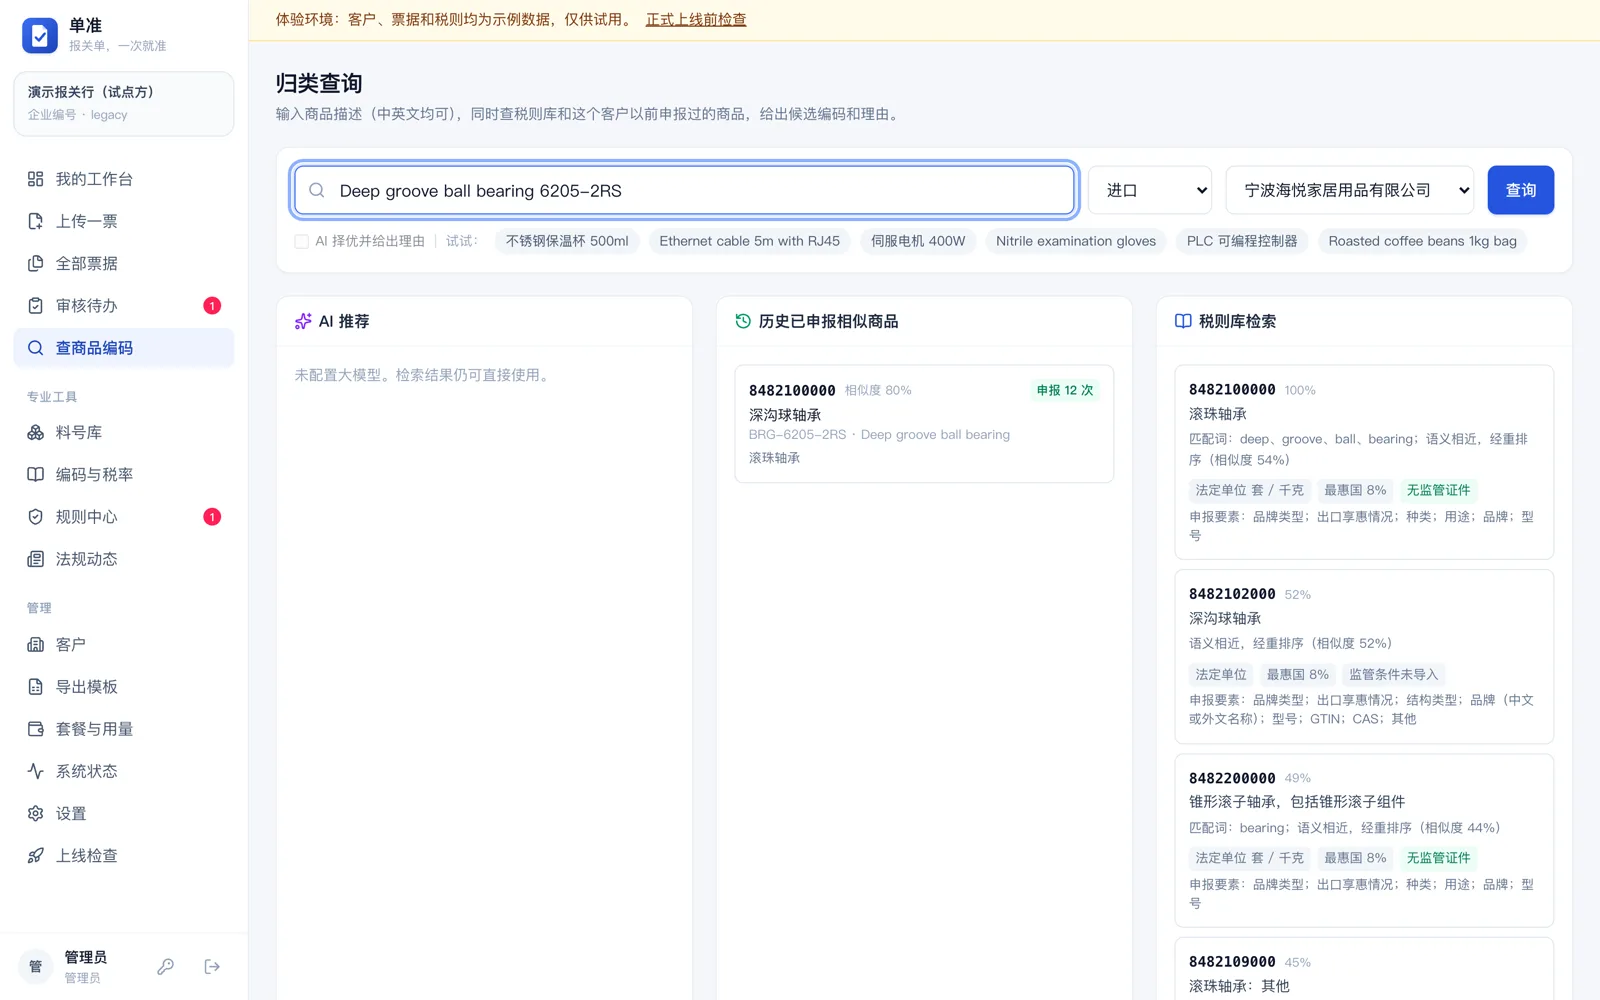1600x1000 pixels.
Task: Click the AI 推荐 sparkle icon
Action: [303, 321]
